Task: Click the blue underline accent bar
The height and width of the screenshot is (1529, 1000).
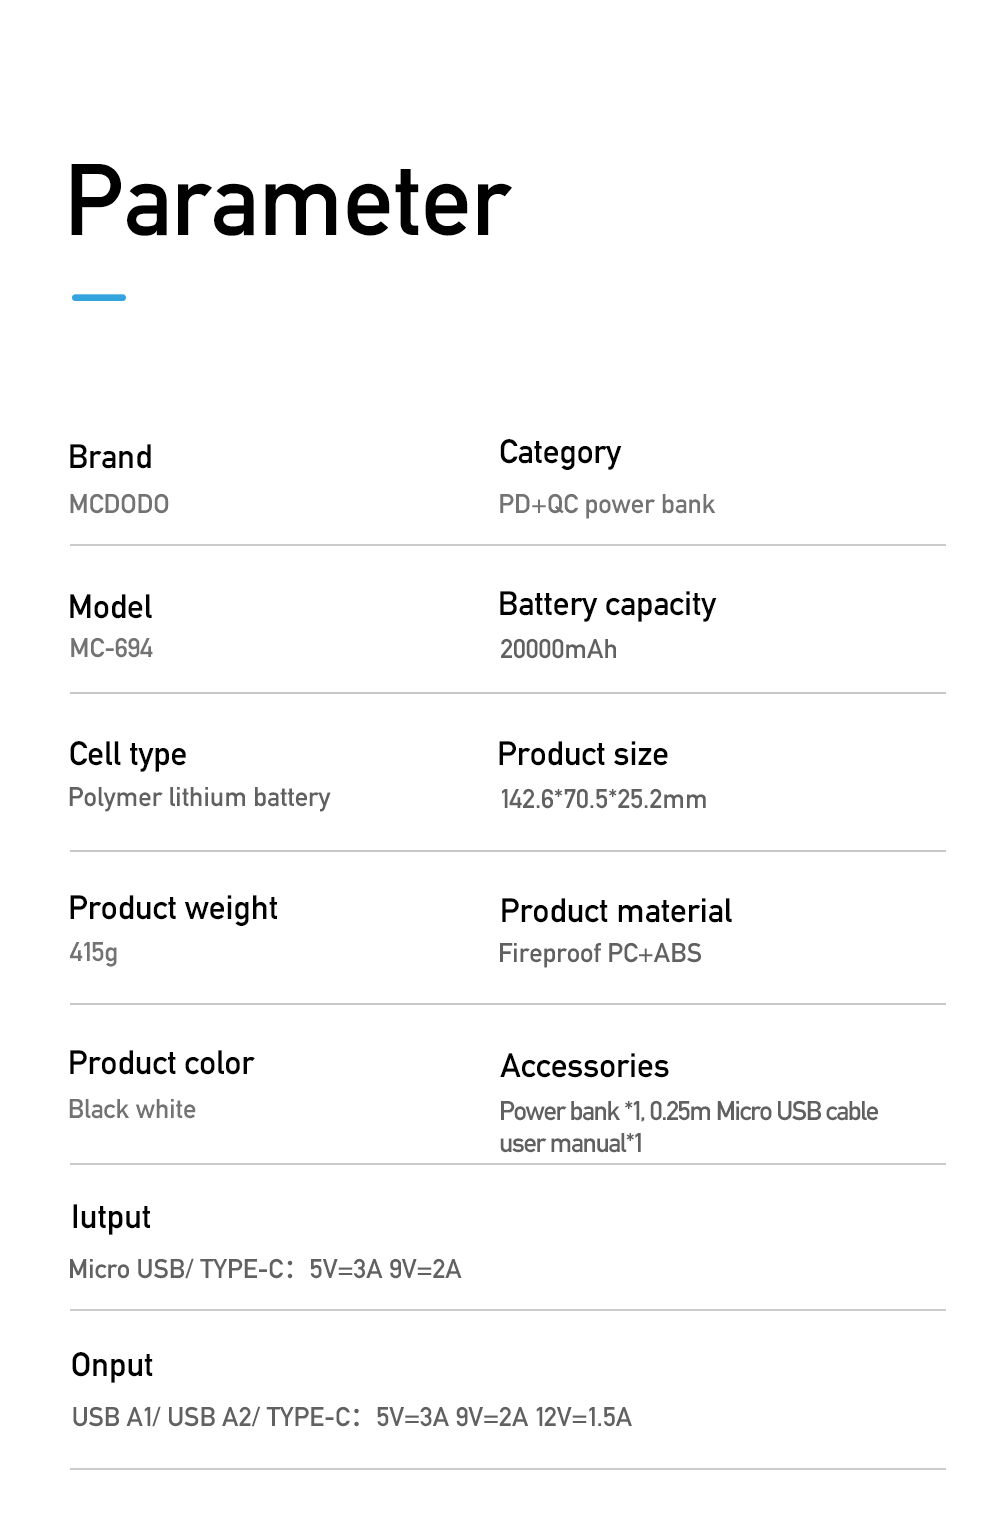Action: (x=99, y=297)
